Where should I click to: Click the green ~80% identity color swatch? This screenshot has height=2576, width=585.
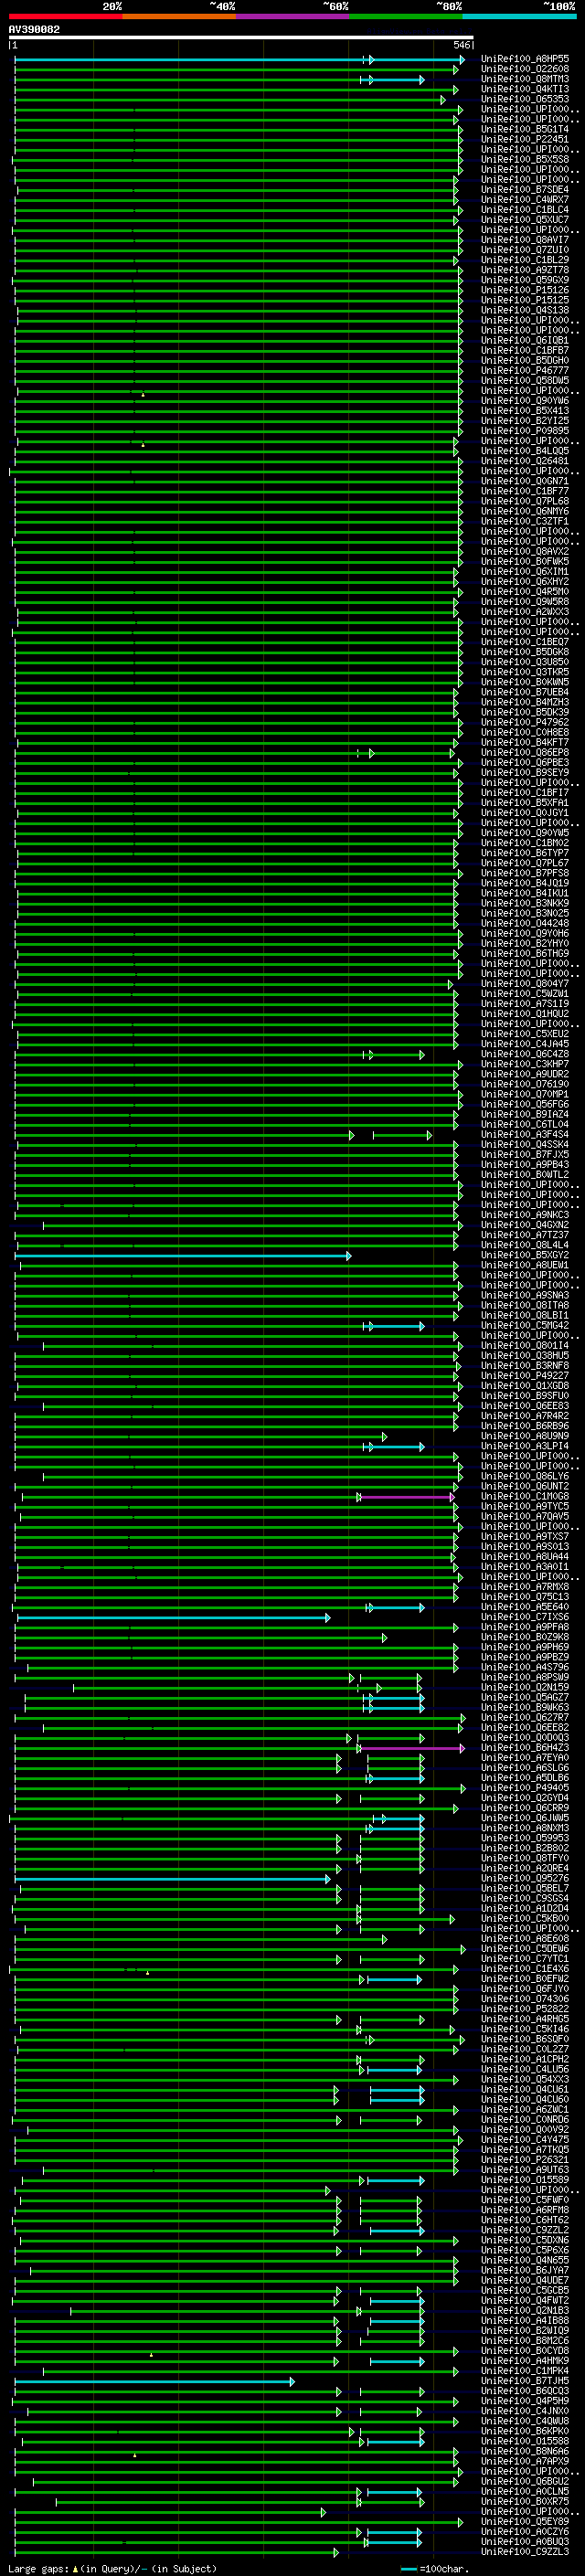pyautogui.click(x=406, y=16)
